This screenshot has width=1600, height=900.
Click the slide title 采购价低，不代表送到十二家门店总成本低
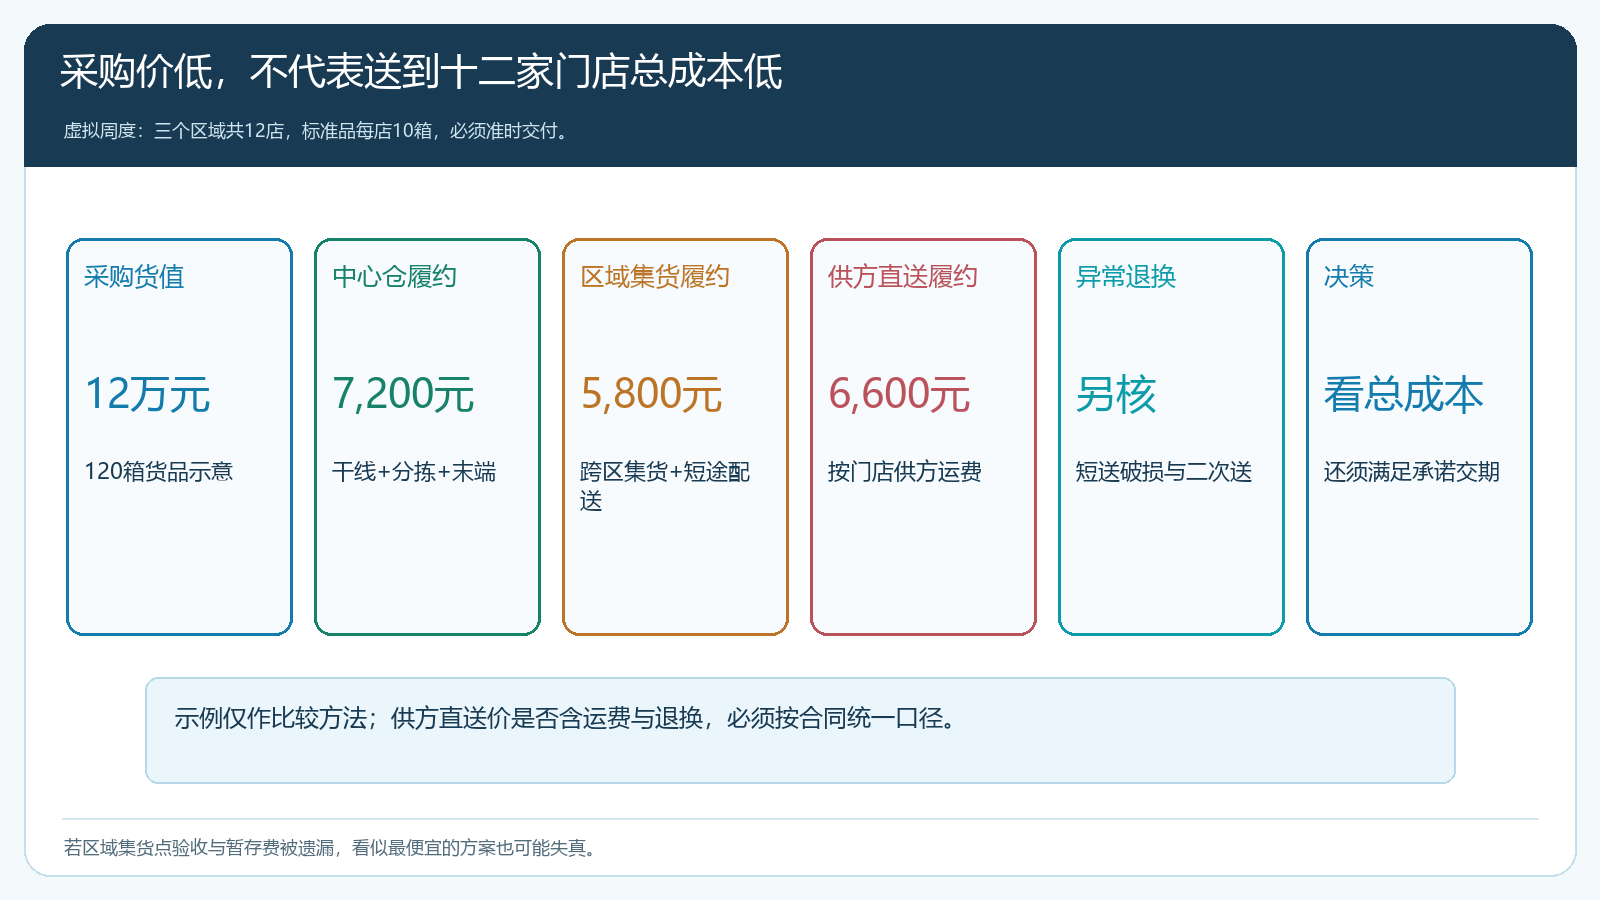coord(421,72)
